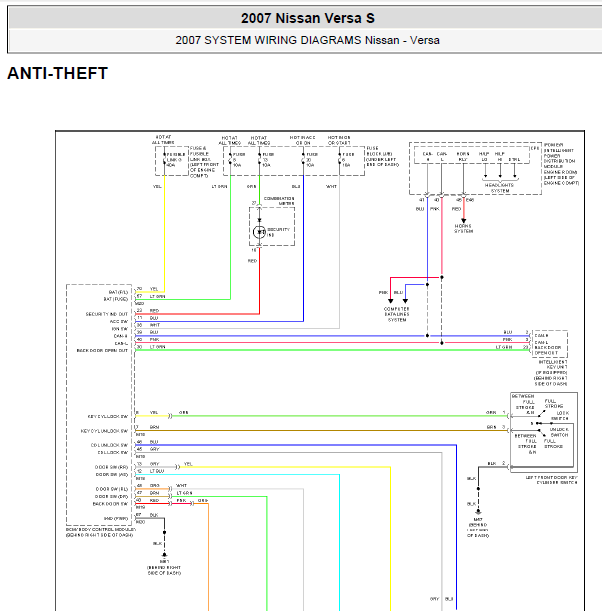Select the "HOT IN ACC OR ON" label

pyautogui.click(x=302, y=140)
